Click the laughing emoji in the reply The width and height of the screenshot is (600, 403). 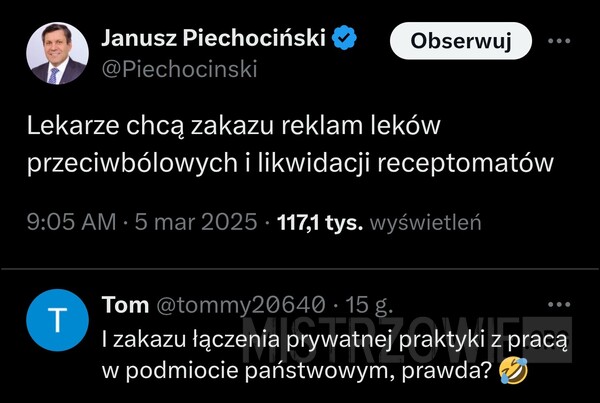point(517,370)
